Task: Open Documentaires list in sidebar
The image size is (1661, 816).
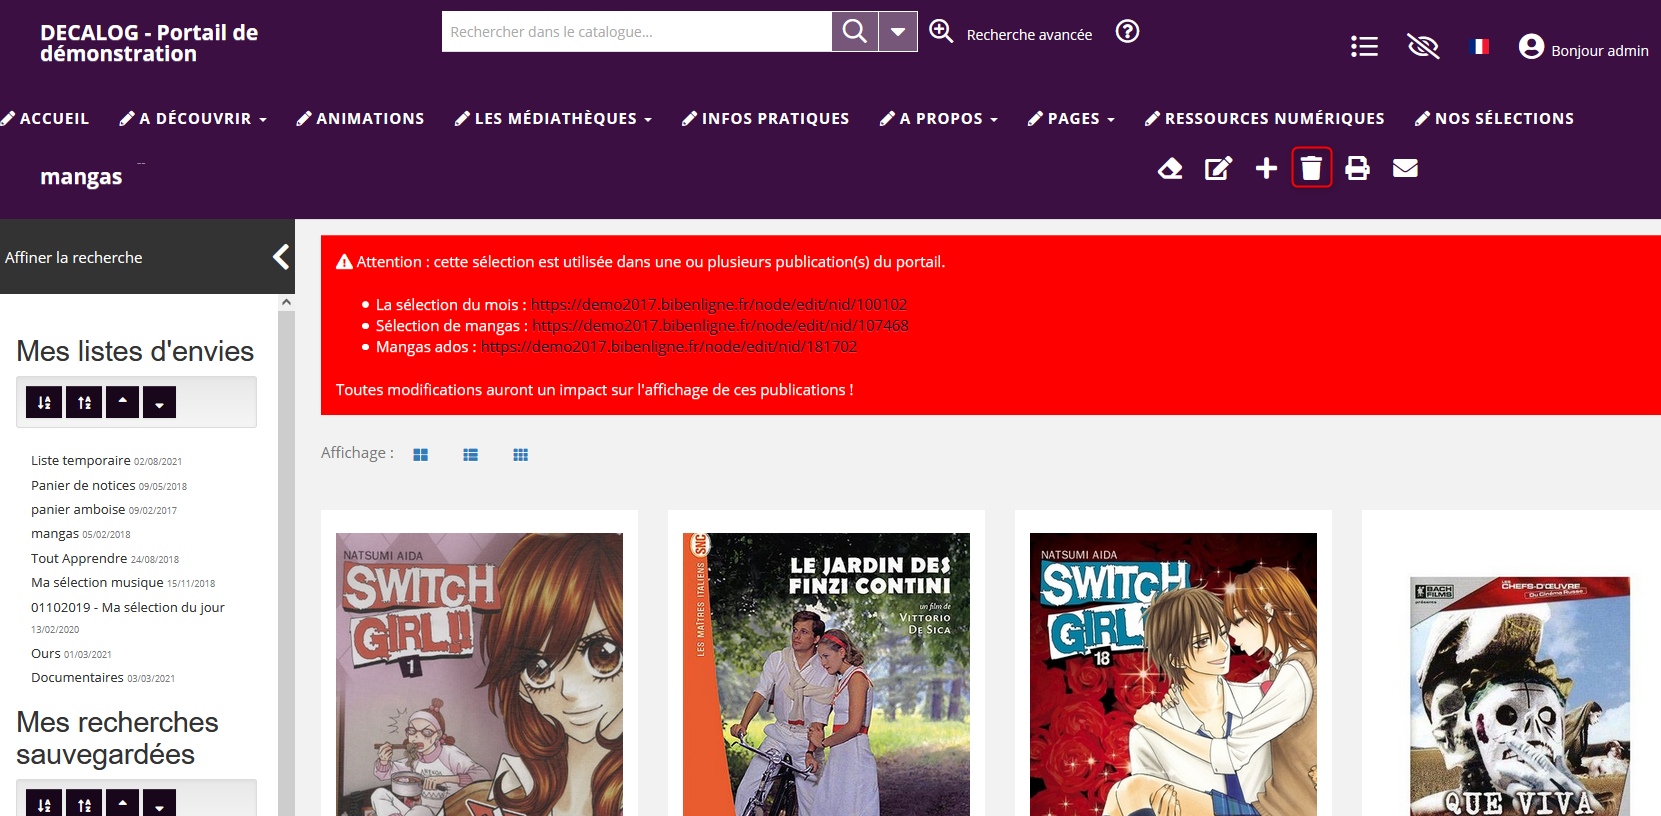Action: coord(77,677)
